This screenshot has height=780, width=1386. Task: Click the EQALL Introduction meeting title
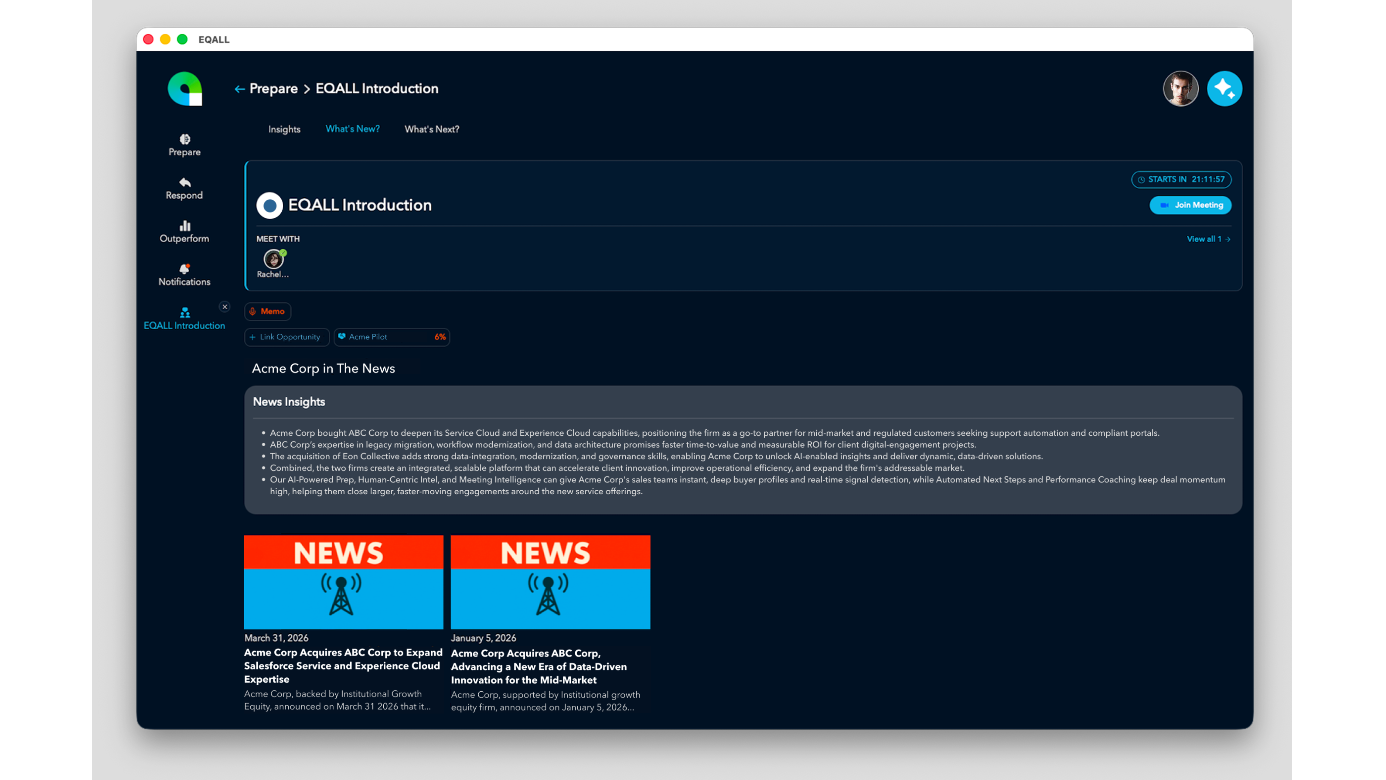360,205
